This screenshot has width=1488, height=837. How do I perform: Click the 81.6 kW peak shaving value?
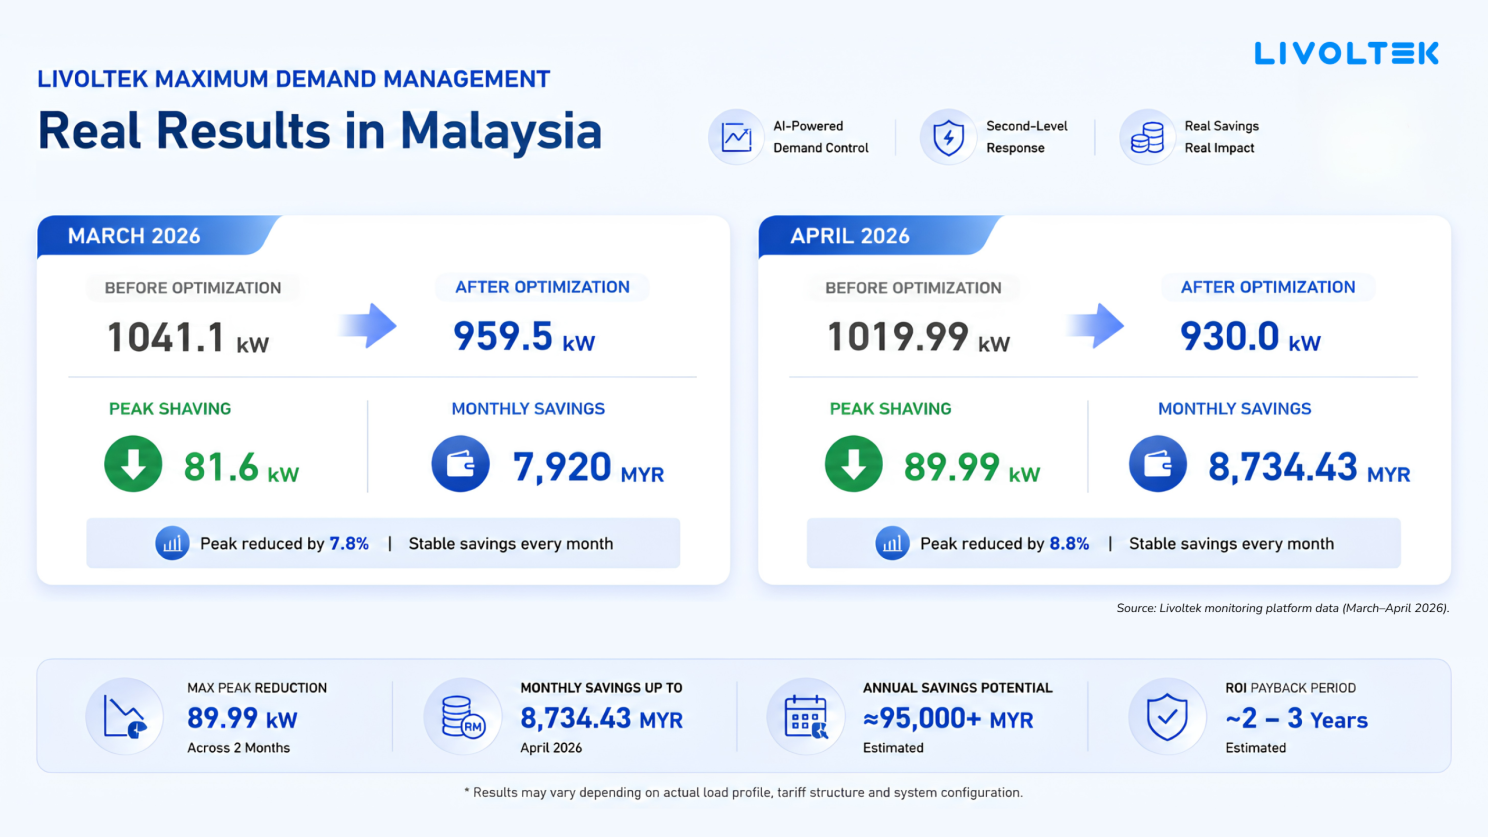pos(241,468)
